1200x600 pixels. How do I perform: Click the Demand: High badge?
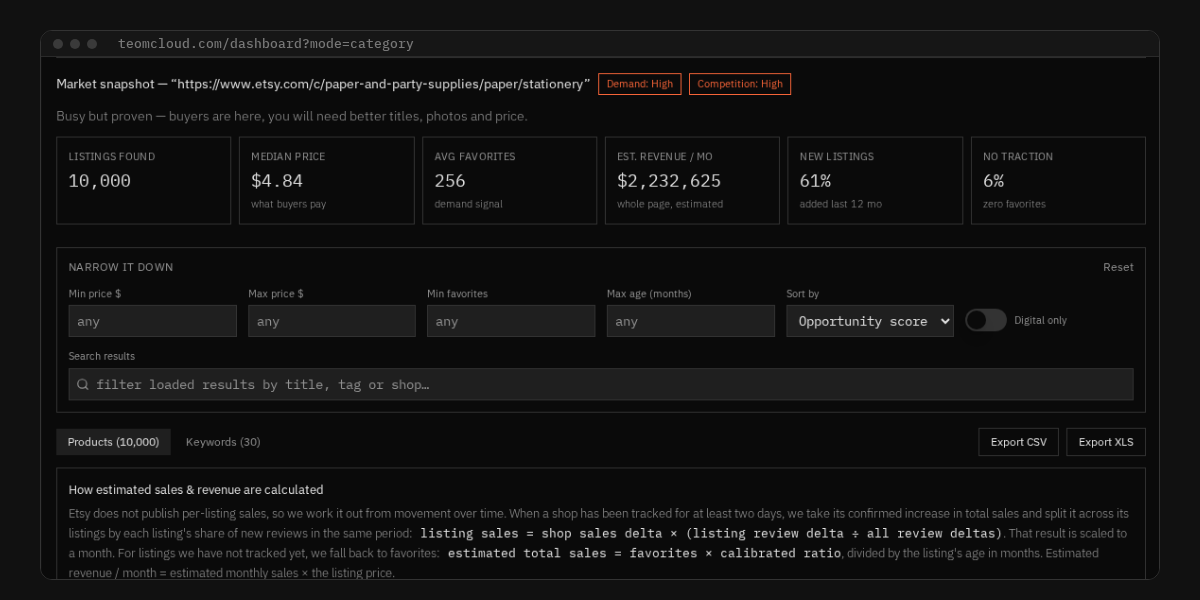[640, 84]
